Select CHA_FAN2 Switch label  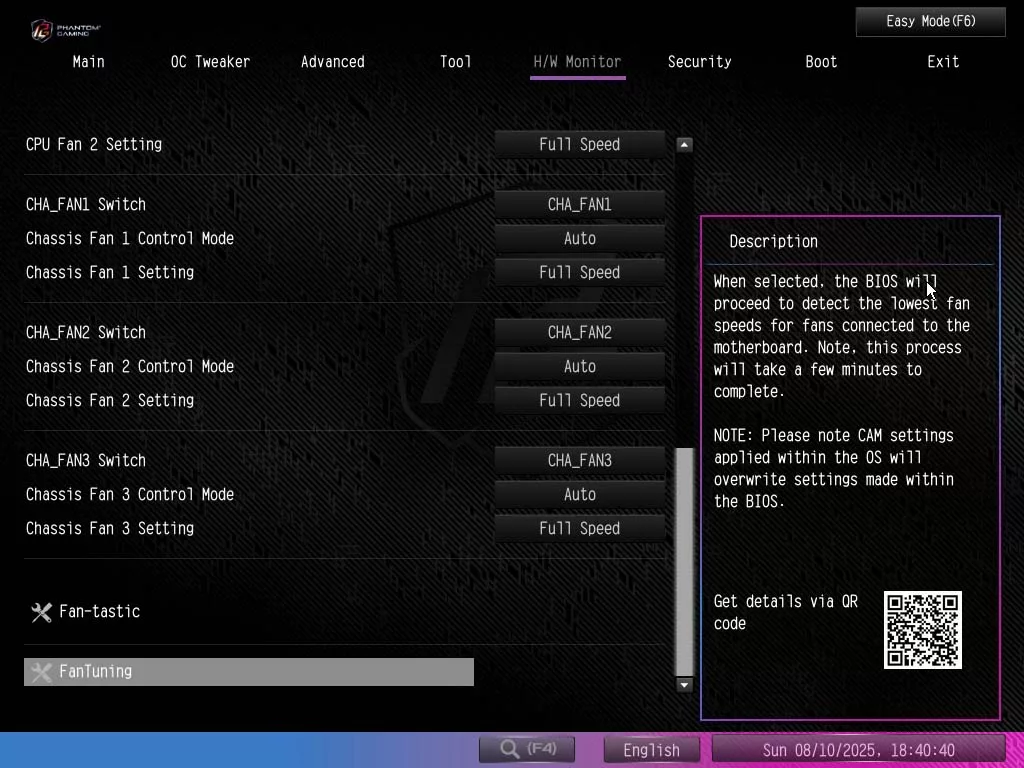(86, 332)
